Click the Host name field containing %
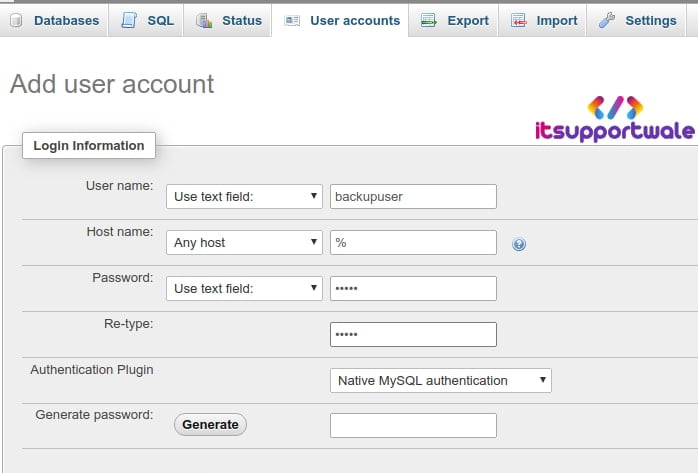The height and width of the screenshot is (473, 698). tap(413, 243)
